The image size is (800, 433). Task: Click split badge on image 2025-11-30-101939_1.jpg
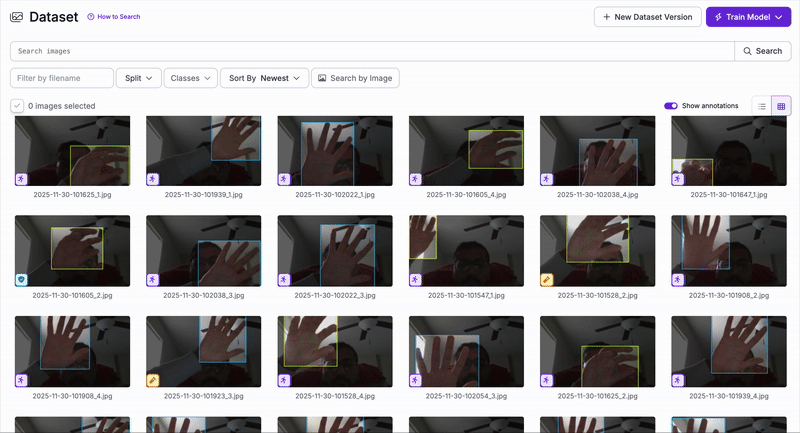coord(153,179)
